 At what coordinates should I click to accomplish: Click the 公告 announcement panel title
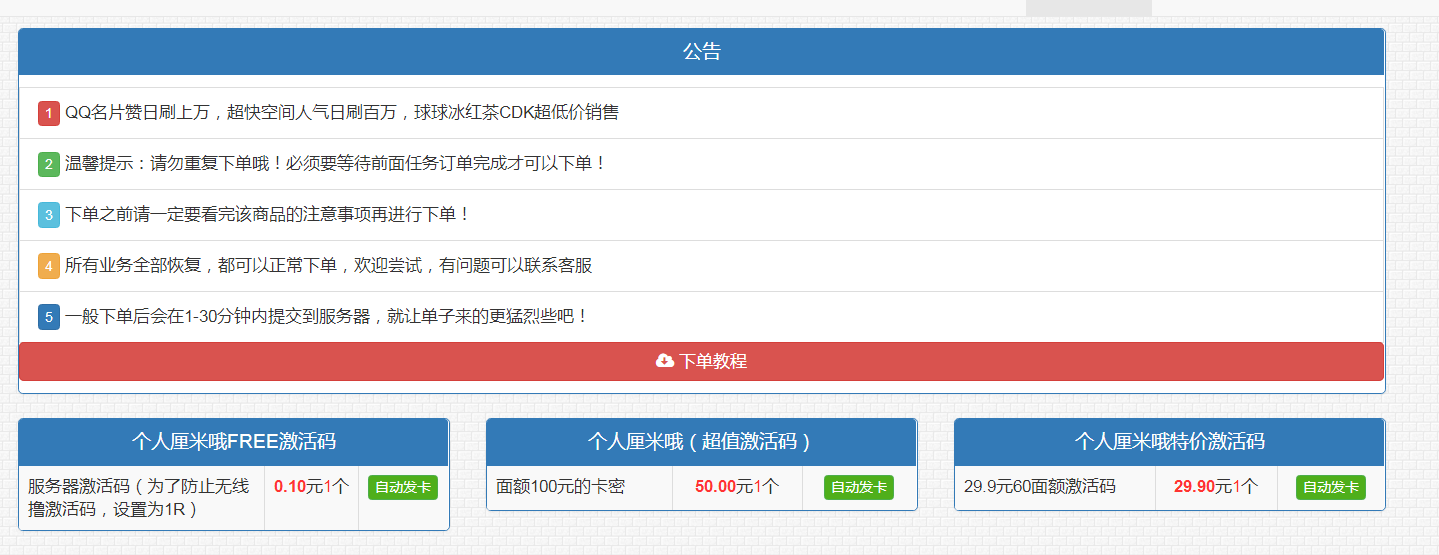pyautogui.click(x=701, y=52)
